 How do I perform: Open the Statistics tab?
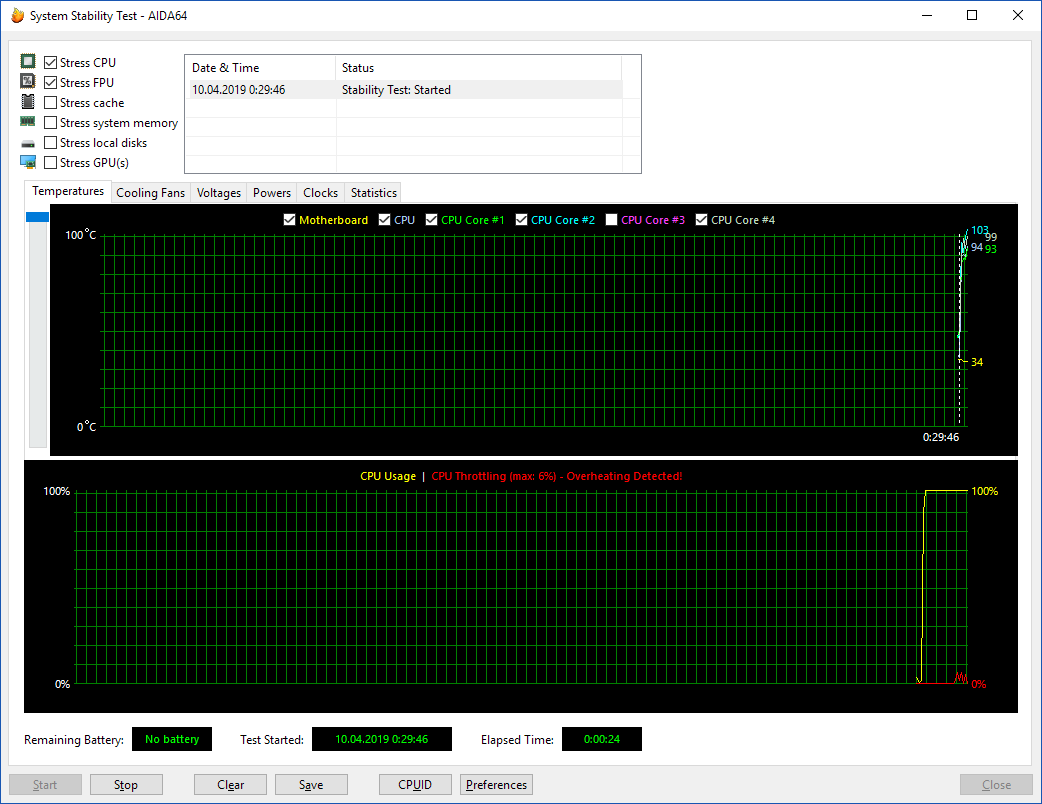point(373,193)
